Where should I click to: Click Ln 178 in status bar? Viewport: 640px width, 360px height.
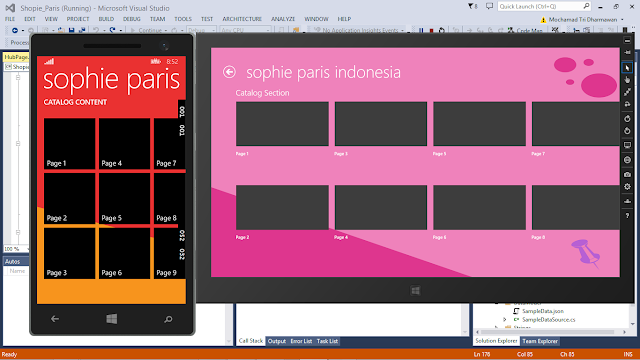click(482, 354)
